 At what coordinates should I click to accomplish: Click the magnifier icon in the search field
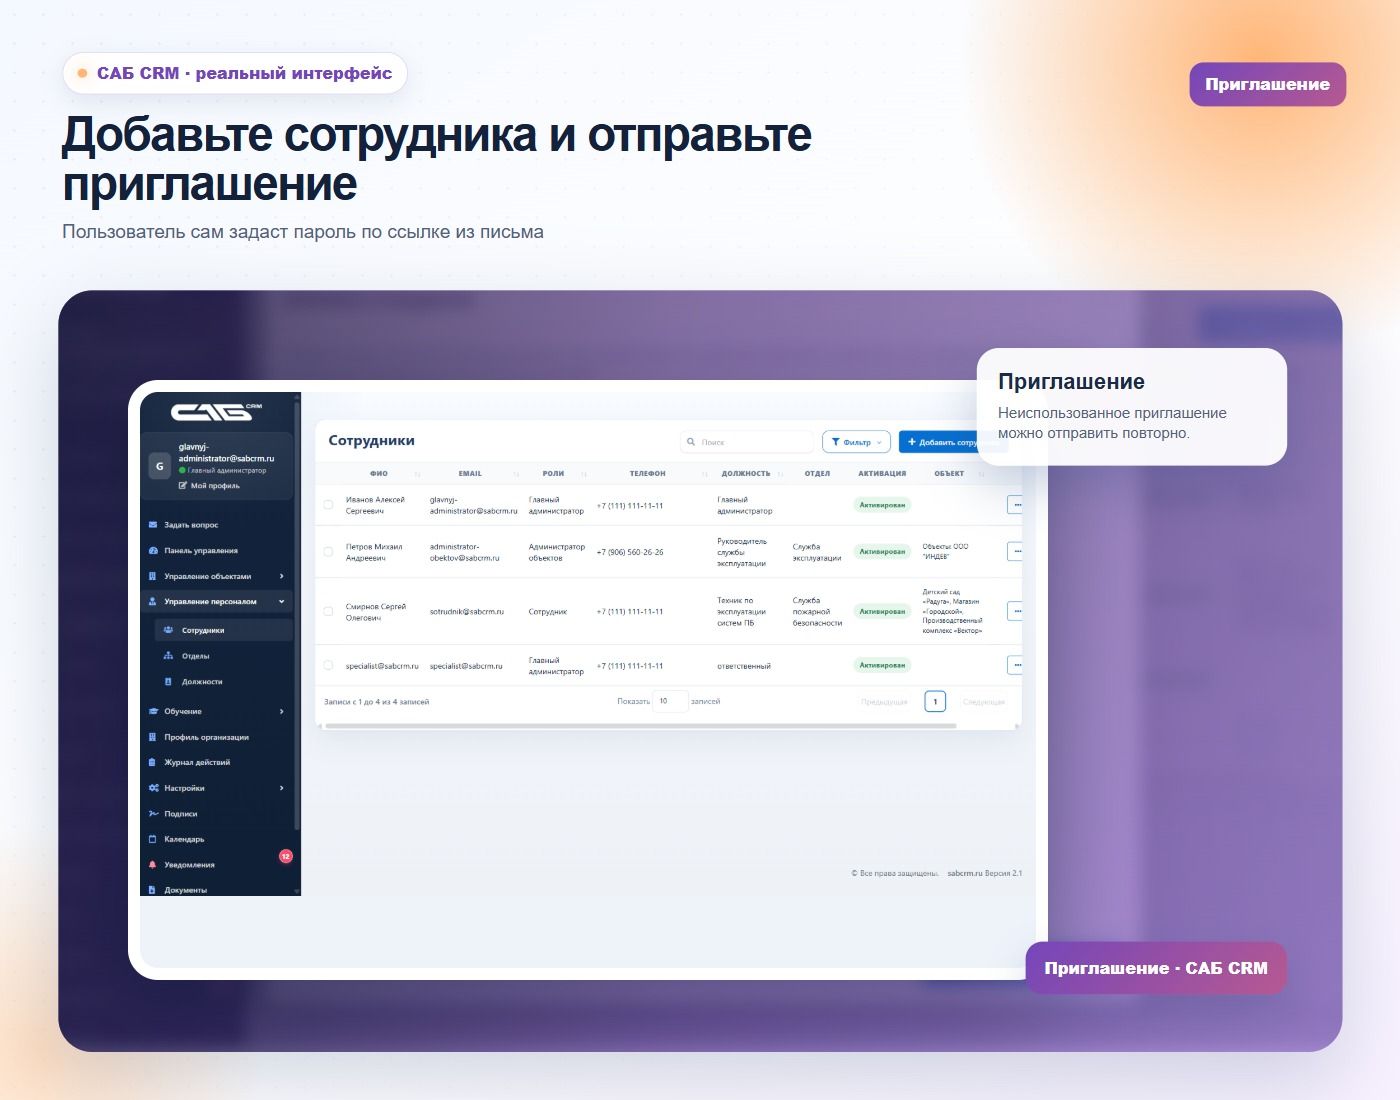[692, 442]
